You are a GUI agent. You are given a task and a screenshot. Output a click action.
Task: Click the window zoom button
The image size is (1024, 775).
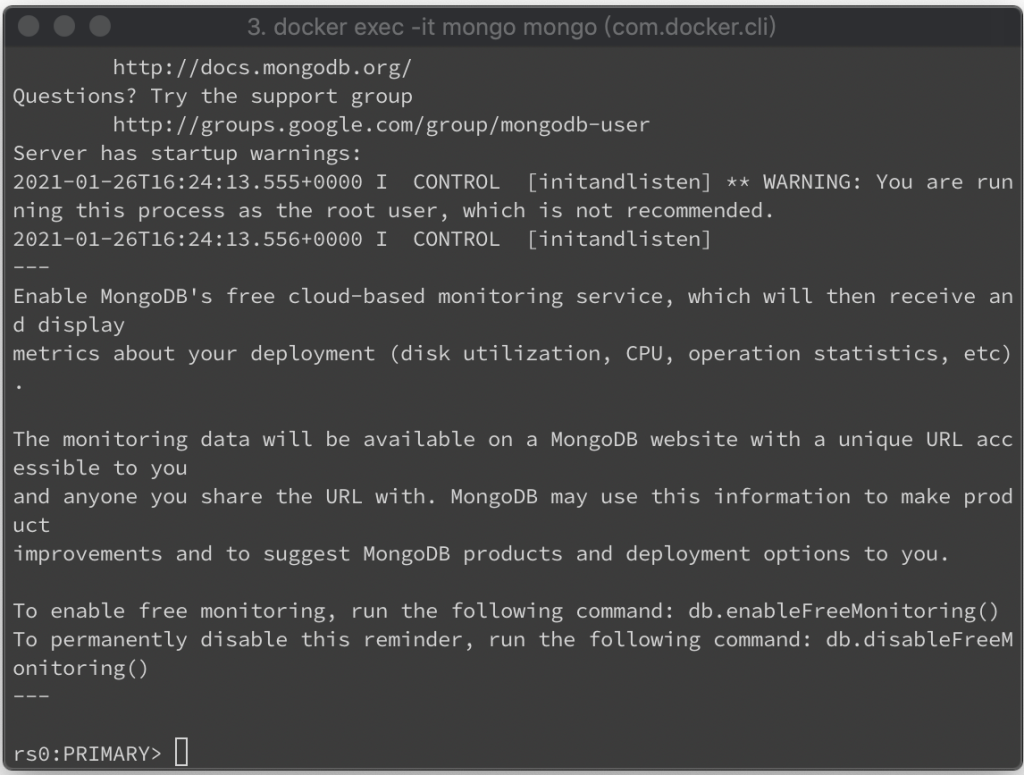tap(100, 26)
